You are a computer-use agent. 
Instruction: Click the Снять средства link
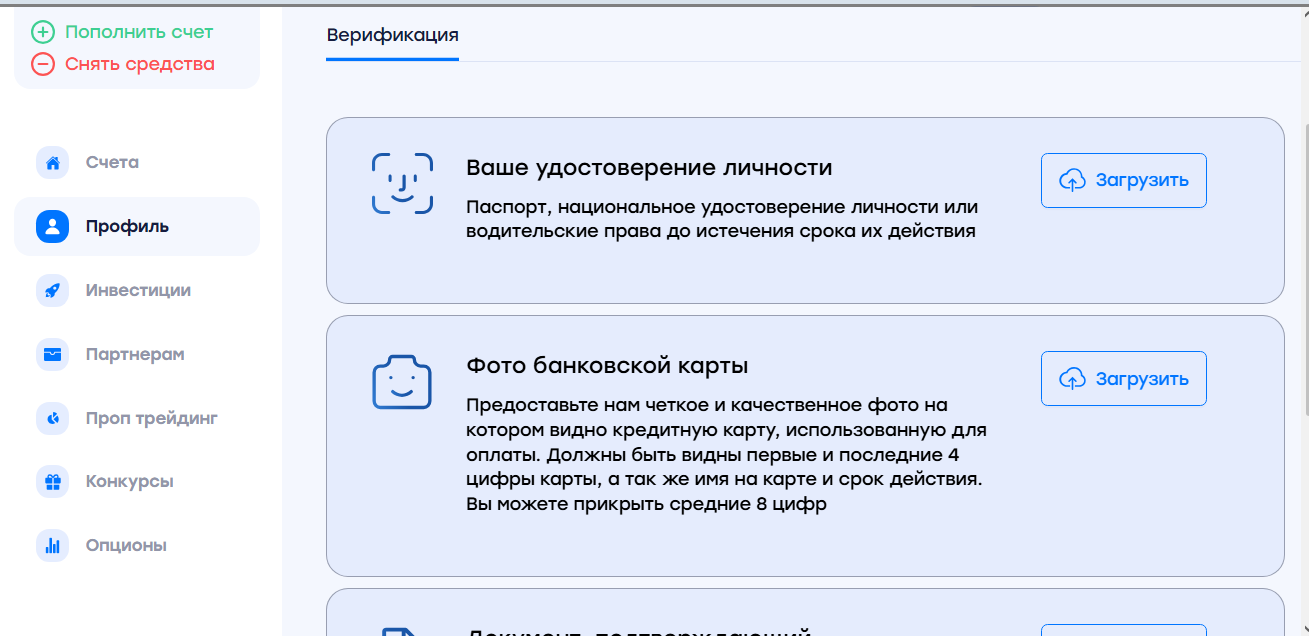point(140,64)
